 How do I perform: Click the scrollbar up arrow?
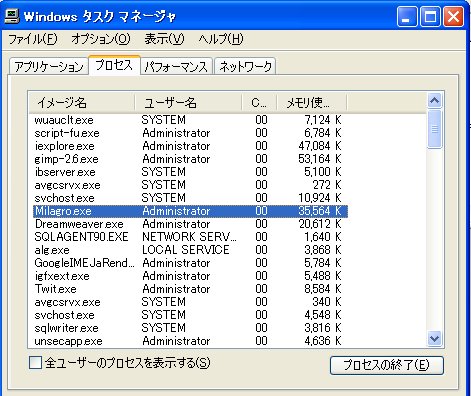pyautogui.click(x=434, y=101)
